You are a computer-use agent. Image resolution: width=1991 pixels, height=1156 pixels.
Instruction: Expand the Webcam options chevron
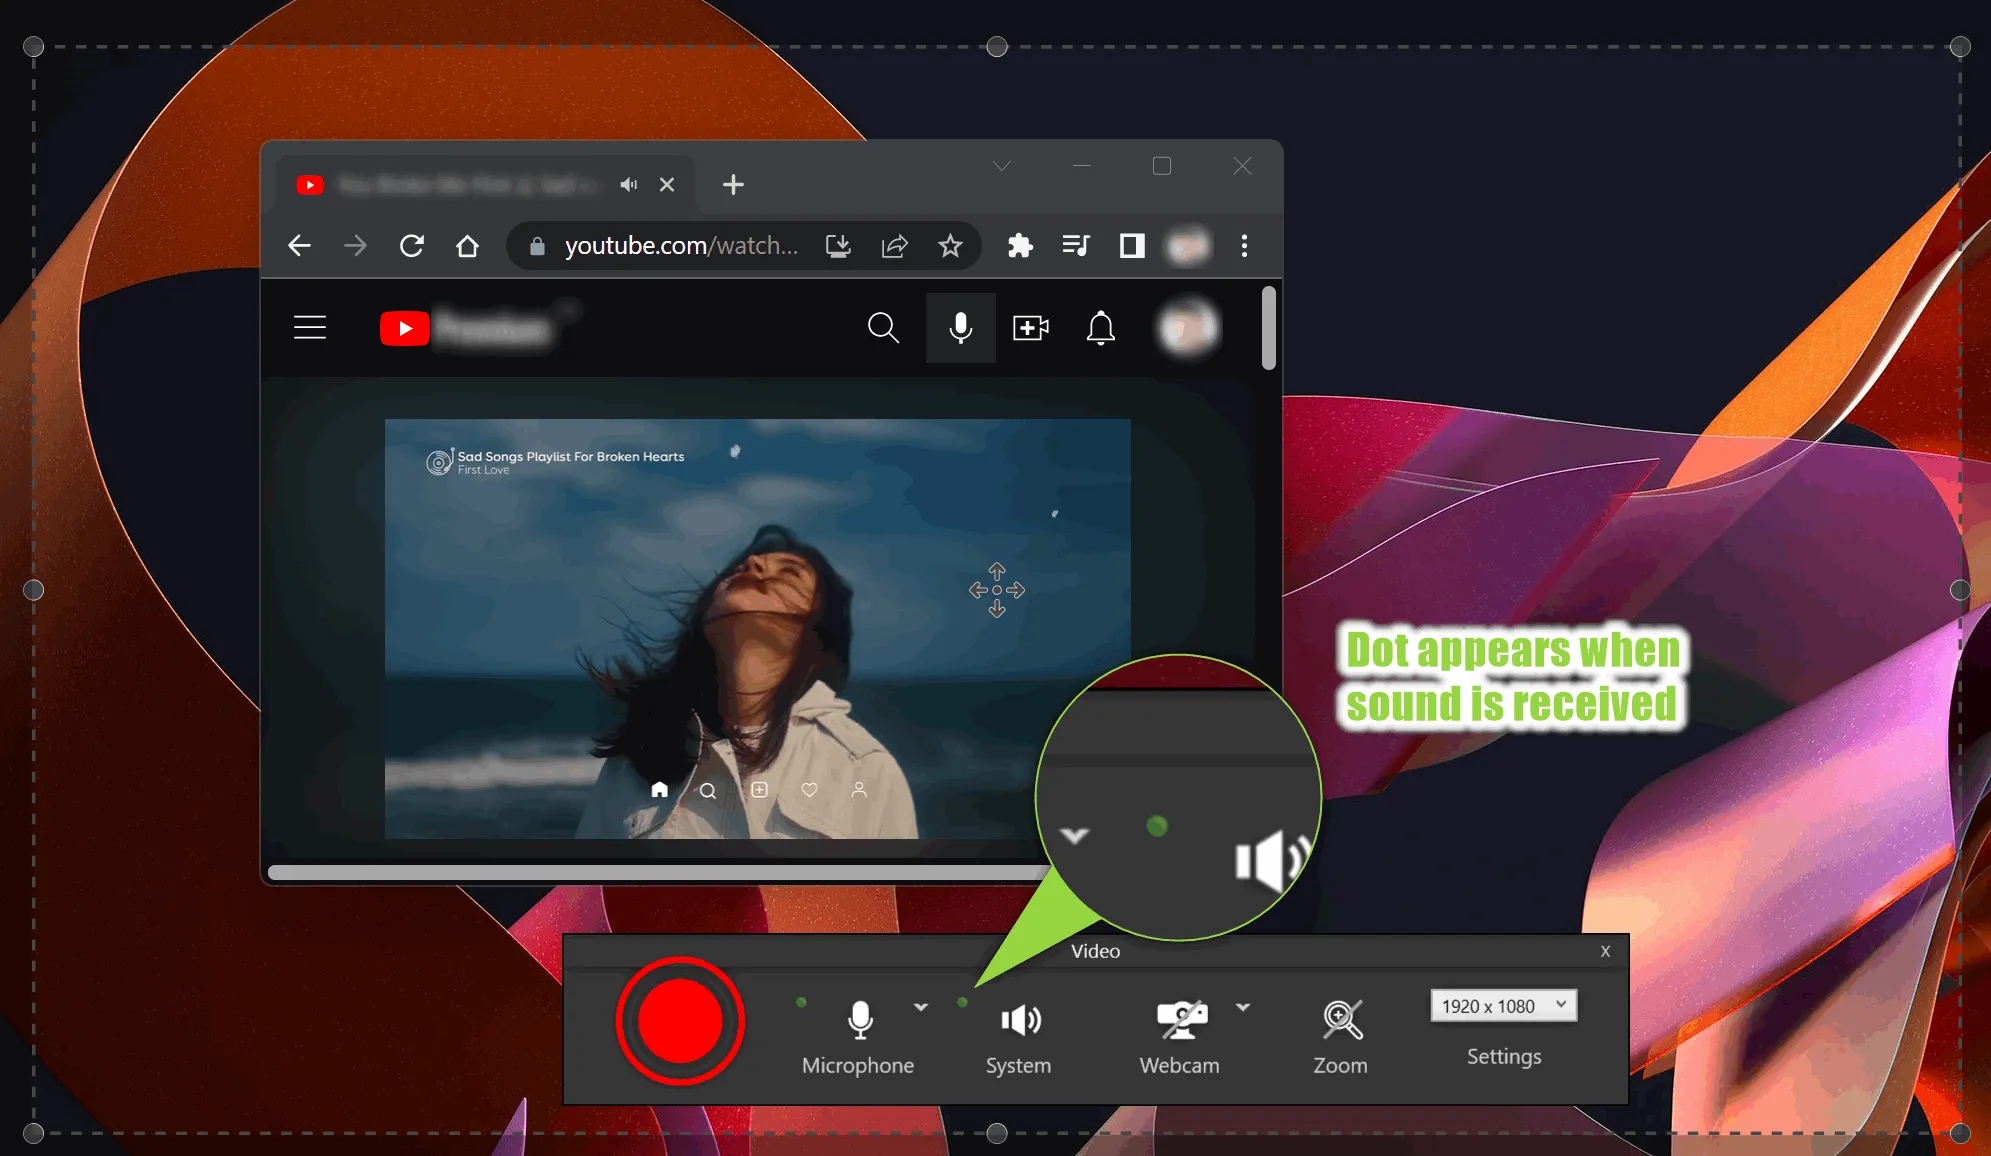click(x=1245, y=1008)
